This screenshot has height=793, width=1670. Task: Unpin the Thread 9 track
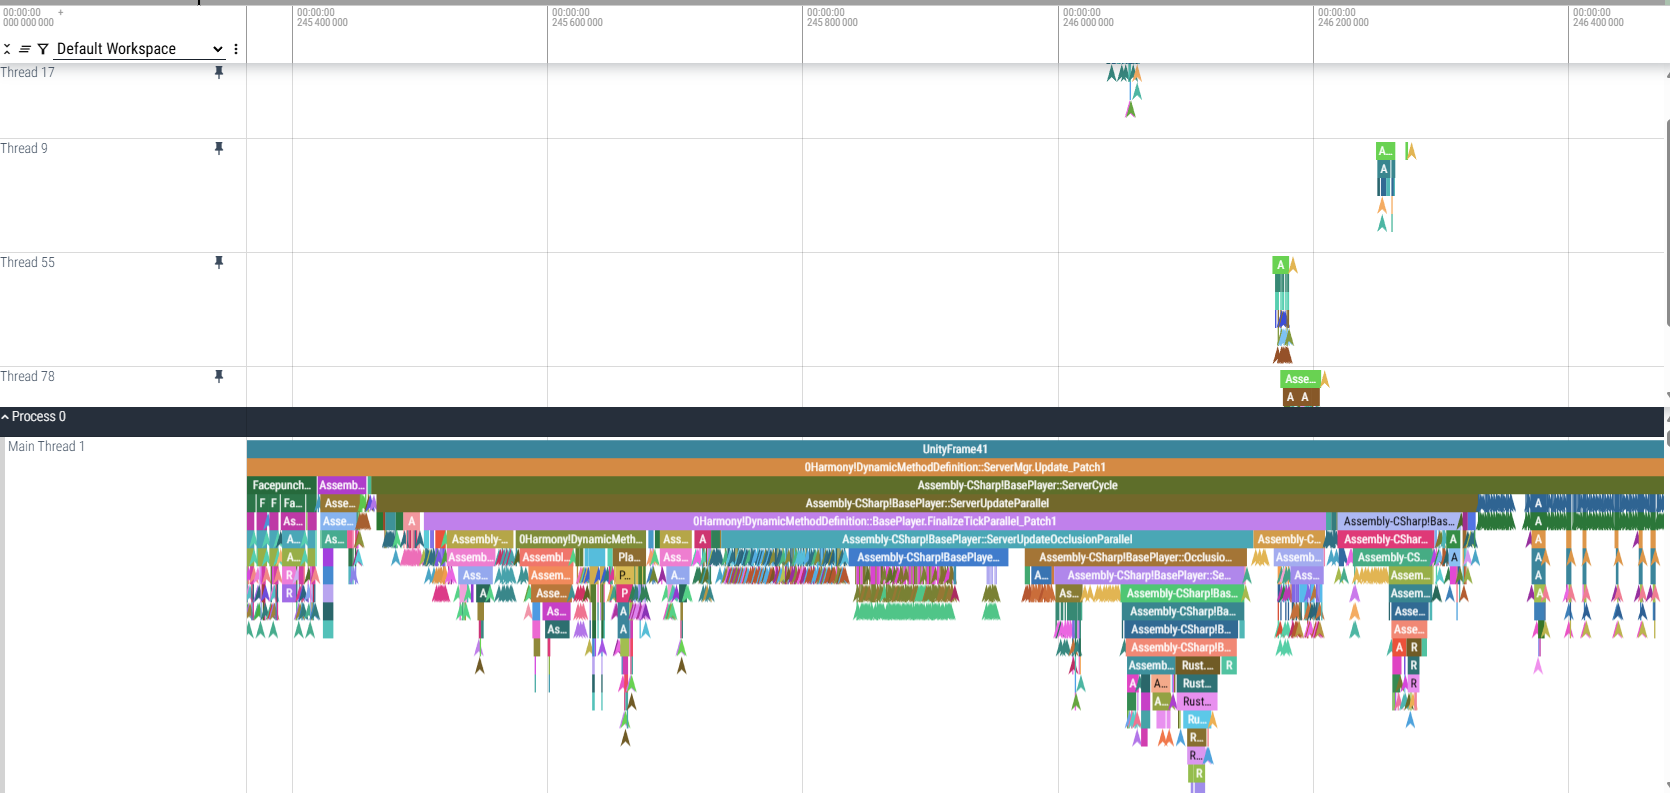point(219,148)
